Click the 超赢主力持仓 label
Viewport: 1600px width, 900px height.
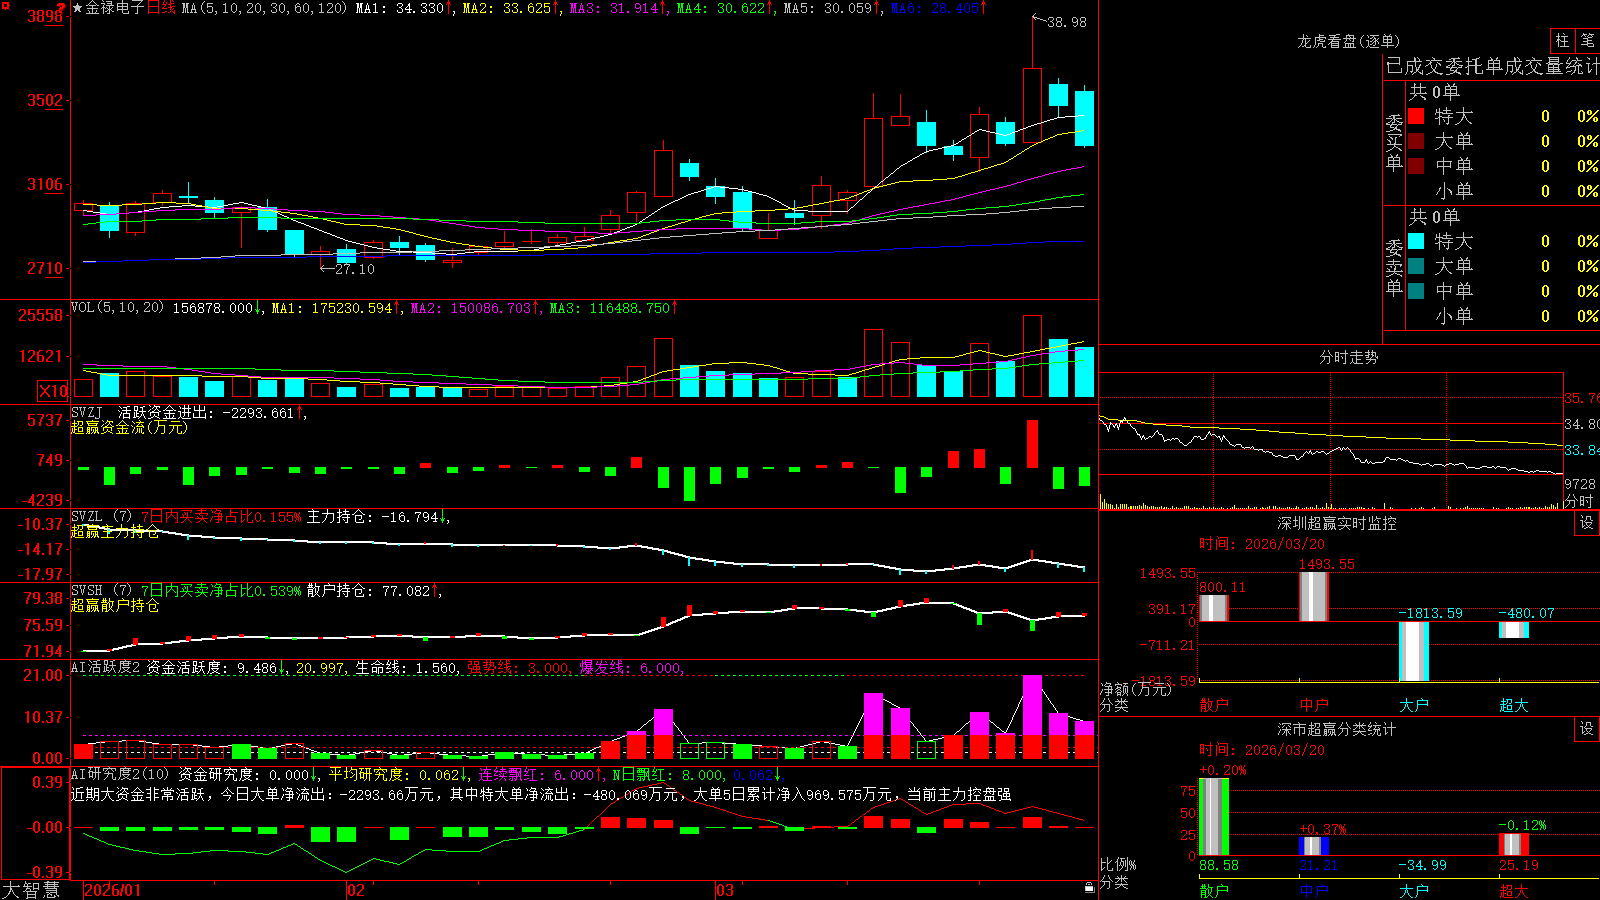(115, 532)
